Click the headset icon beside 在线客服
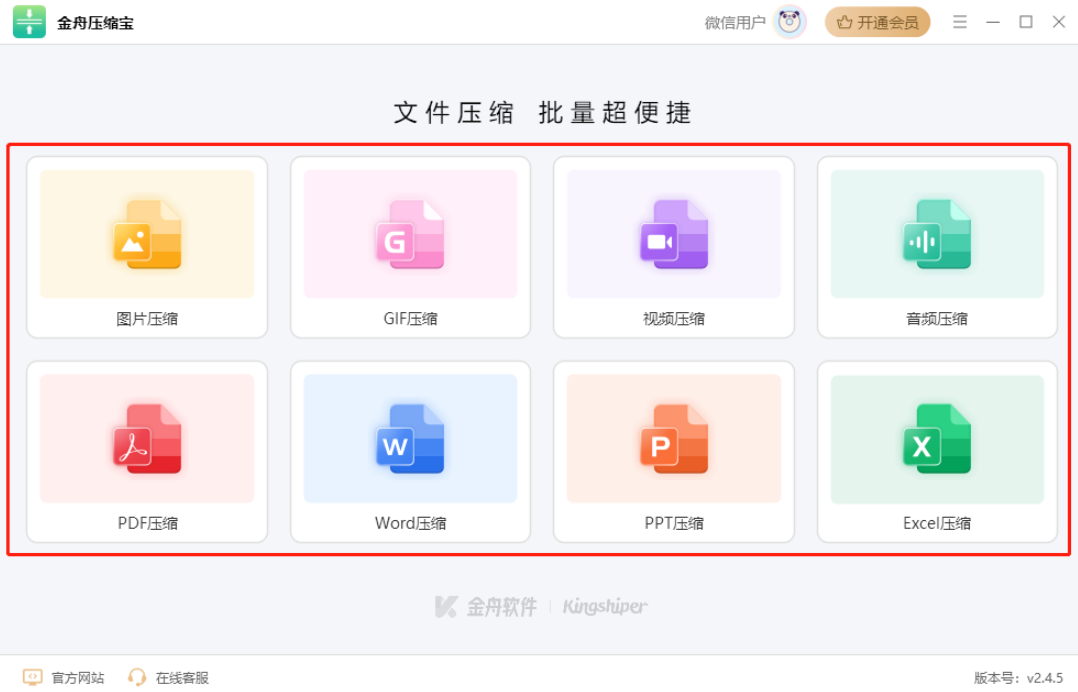The image size is (1078, 692). pyautogui.click(x=137, y=678)
